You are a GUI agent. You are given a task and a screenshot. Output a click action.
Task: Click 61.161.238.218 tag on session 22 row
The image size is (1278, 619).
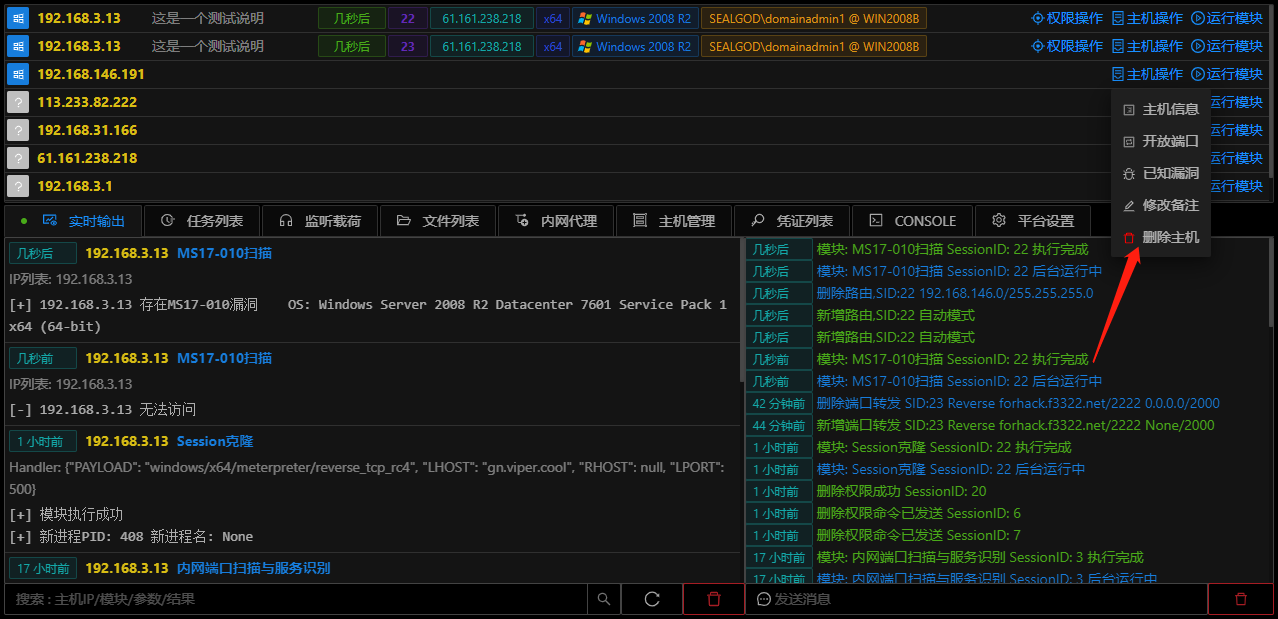coord(481,18)
